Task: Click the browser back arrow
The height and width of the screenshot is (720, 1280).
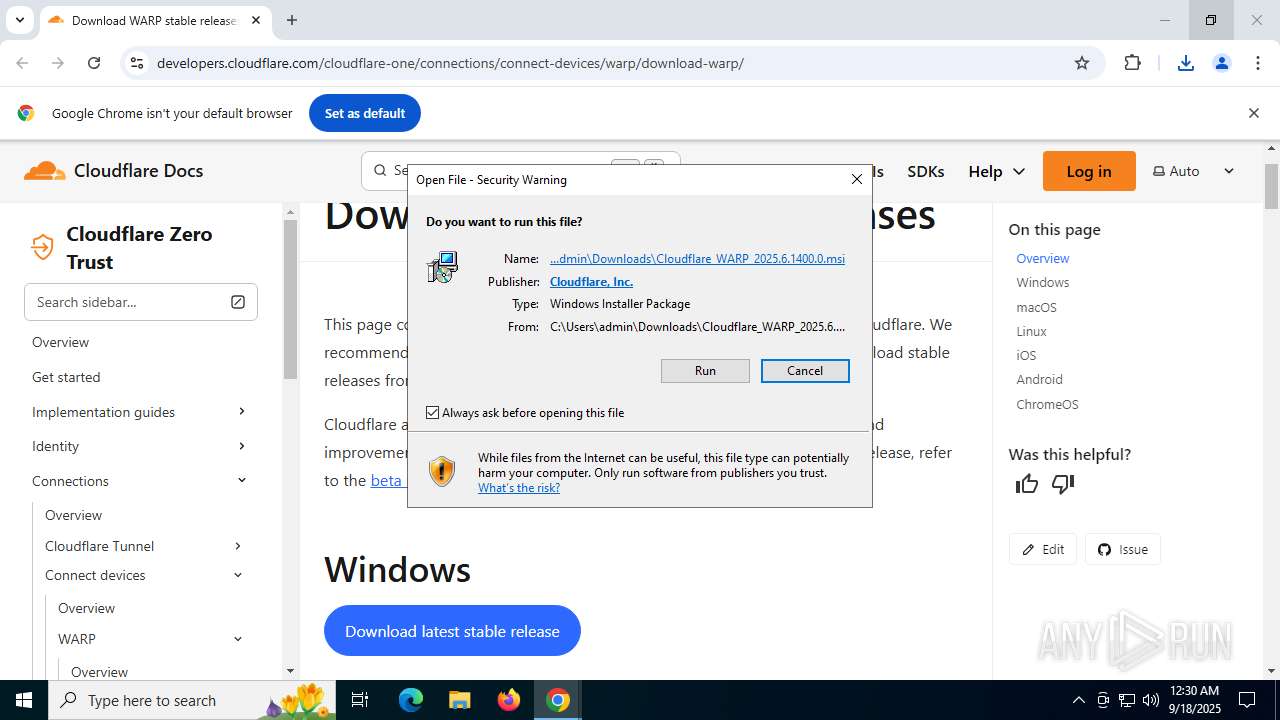Action: coord(22,63)
